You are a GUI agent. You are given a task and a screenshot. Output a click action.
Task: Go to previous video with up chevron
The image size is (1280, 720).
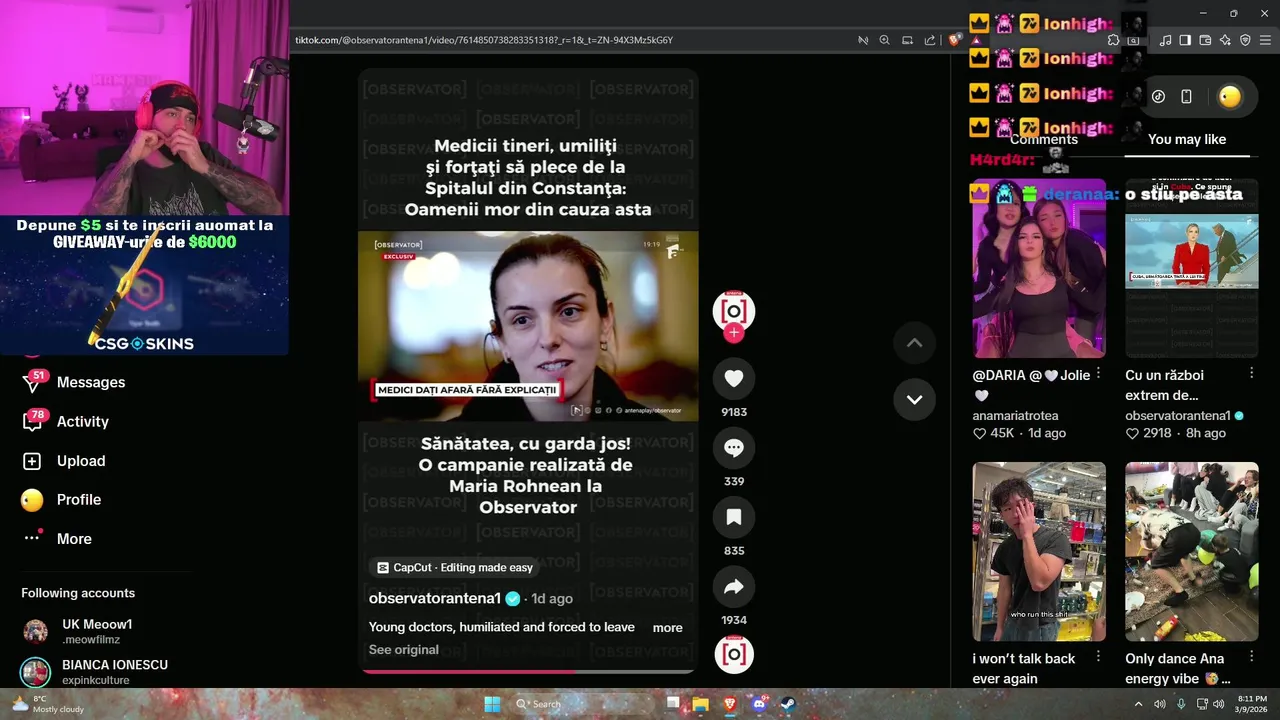[x=914, y=342]
